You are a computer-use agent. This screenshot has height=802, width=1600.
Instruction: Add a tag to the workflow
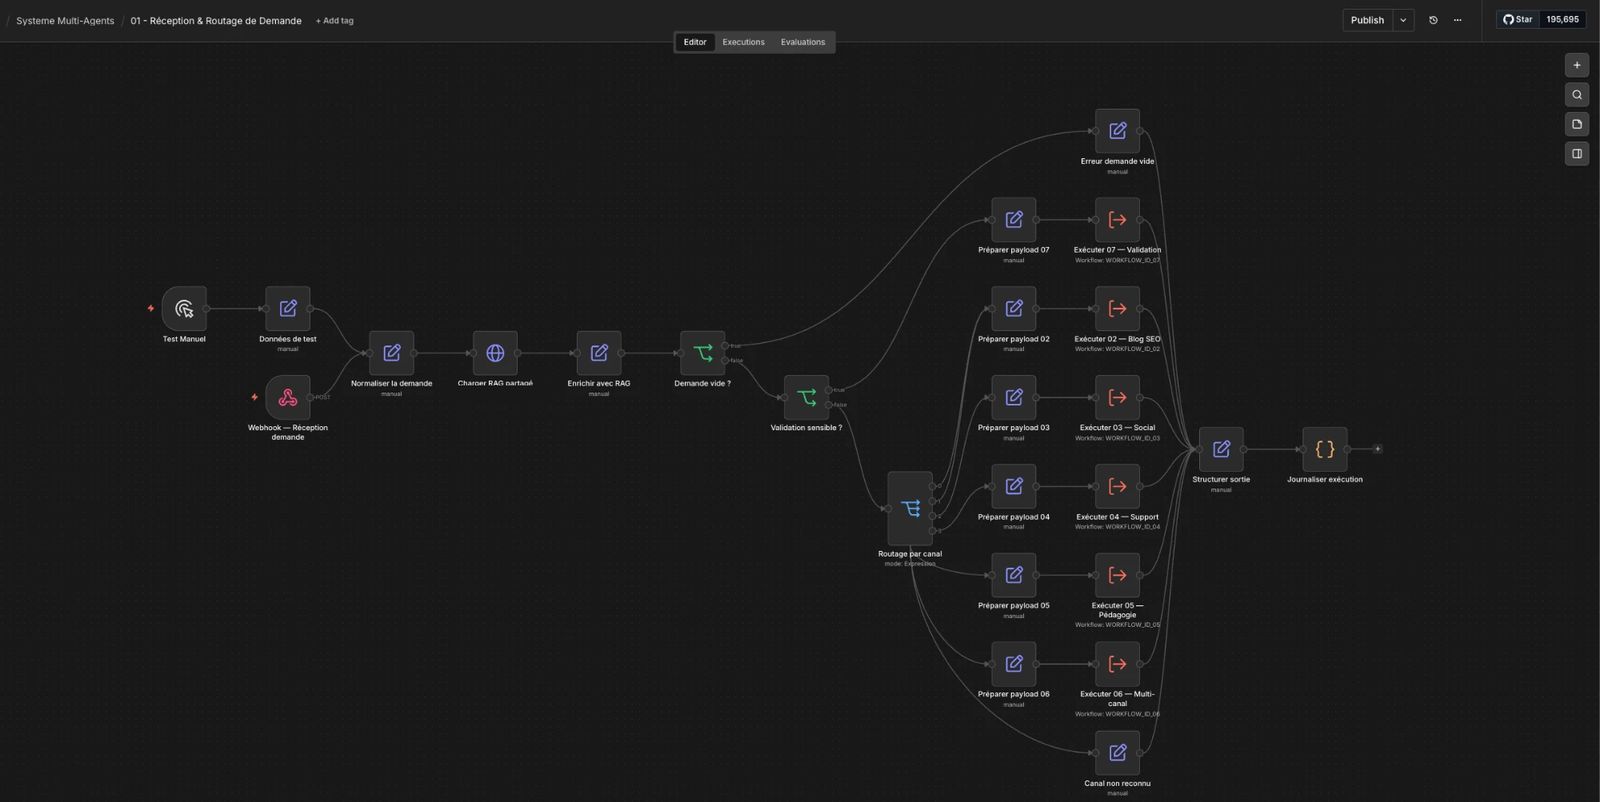click(x=334, y=21)
